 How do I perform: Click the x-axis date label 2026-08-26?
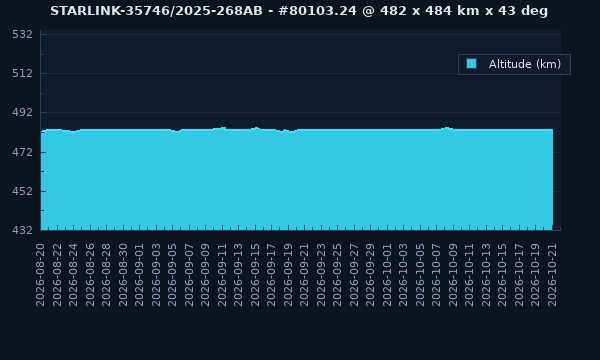[x=90, y=275]
